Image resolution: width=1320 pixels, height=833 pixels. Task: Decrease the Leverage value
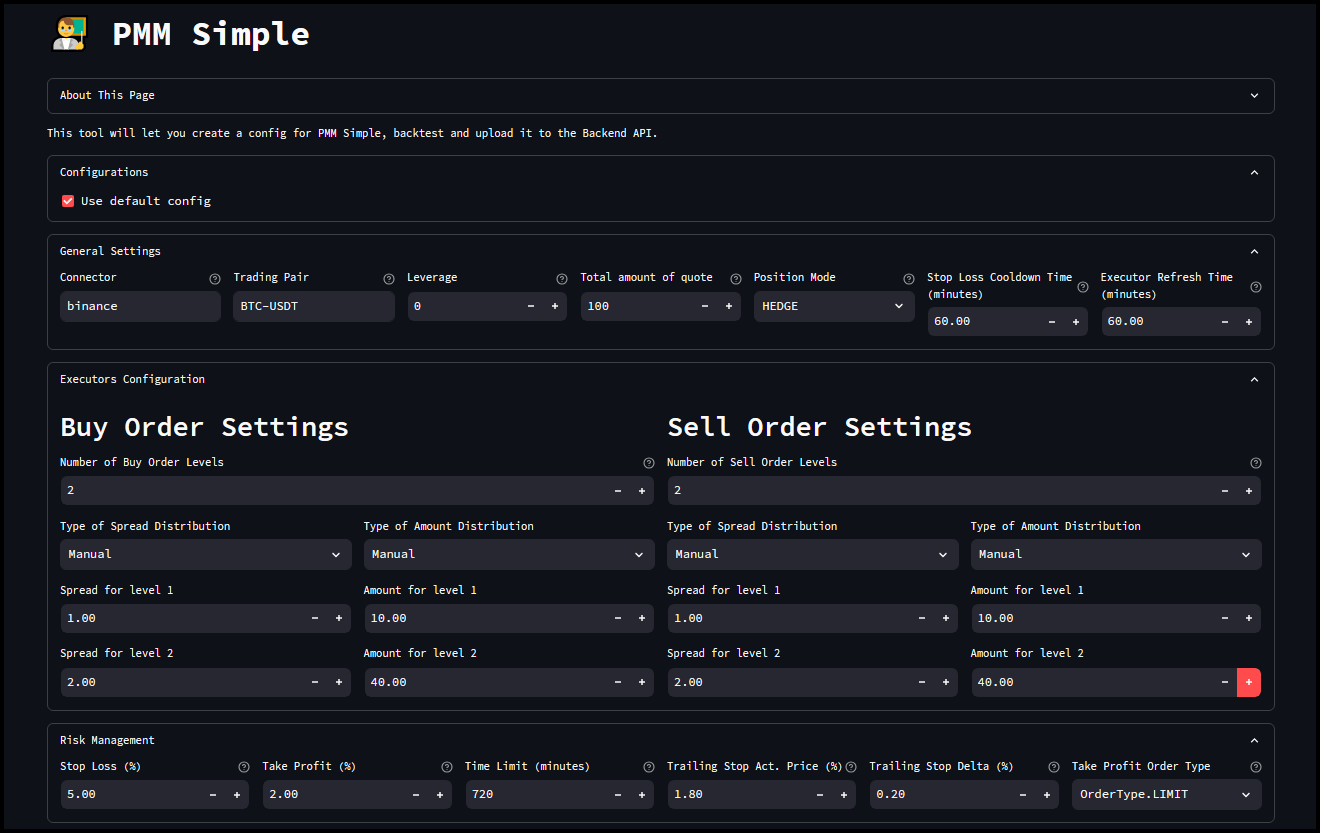(x=531, y=306)
